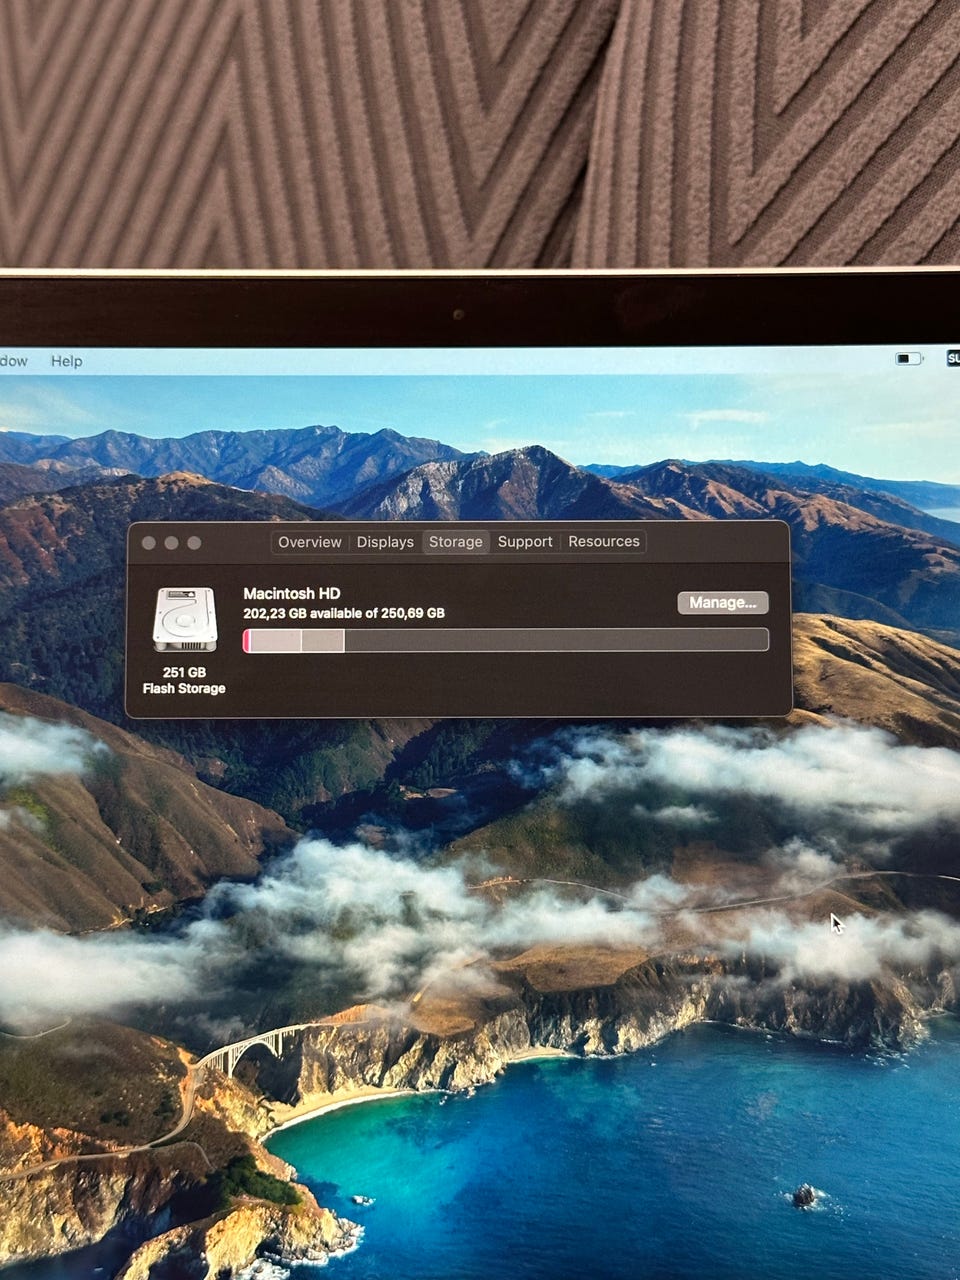Close the About This Mac window
Image resolution: width=960 pixels, height=1280 pixels.
point(149,543)
